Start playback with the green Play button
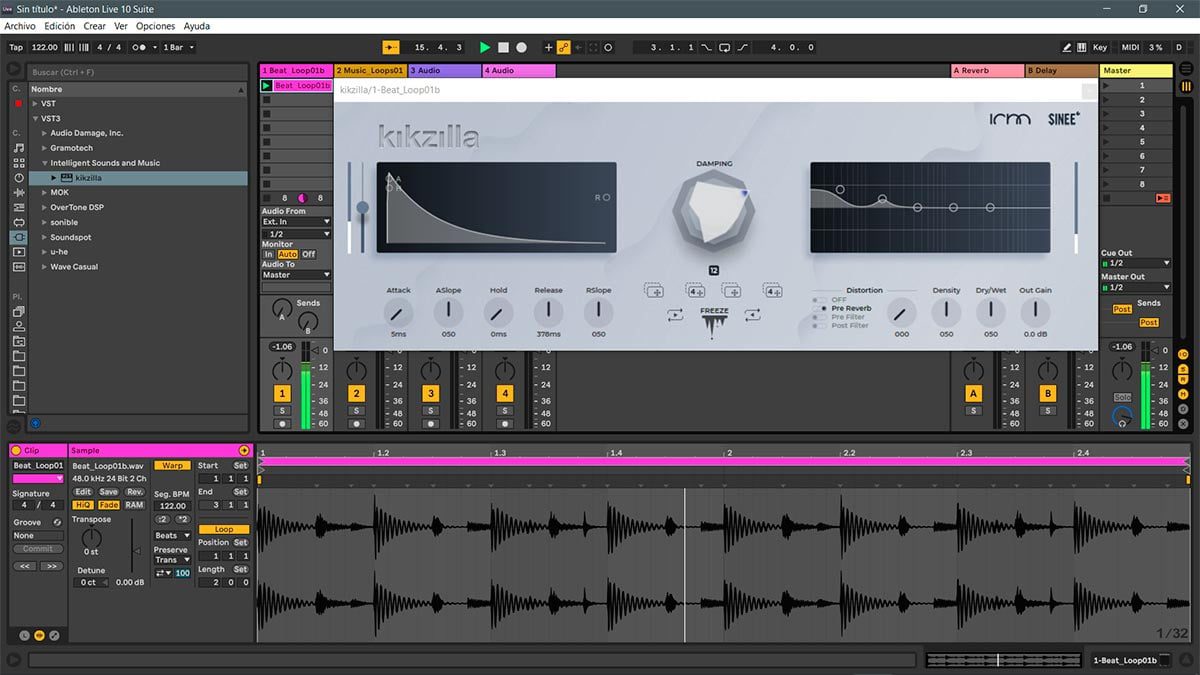 [x=485, y=47]
